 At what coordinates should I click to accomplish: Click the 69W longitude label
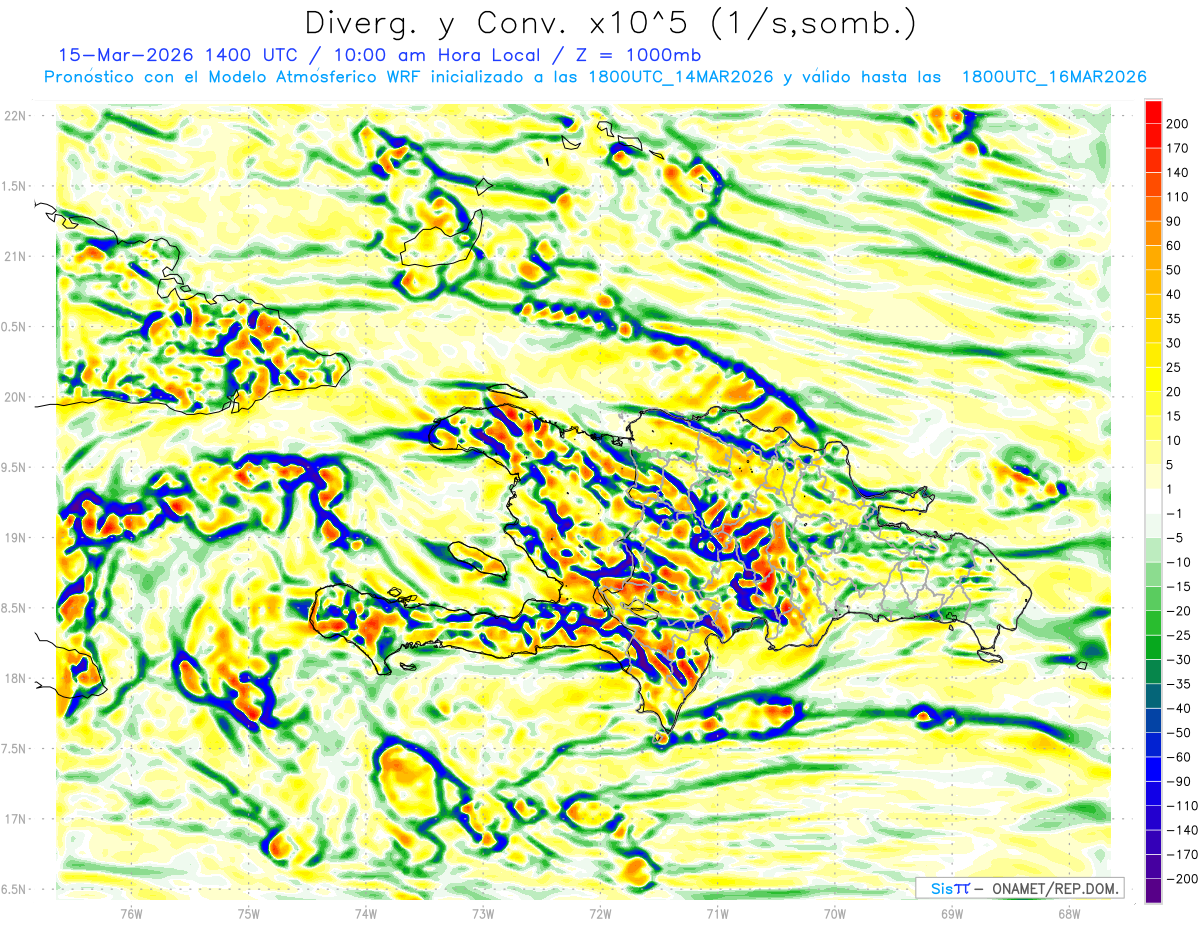coord(952,913)
